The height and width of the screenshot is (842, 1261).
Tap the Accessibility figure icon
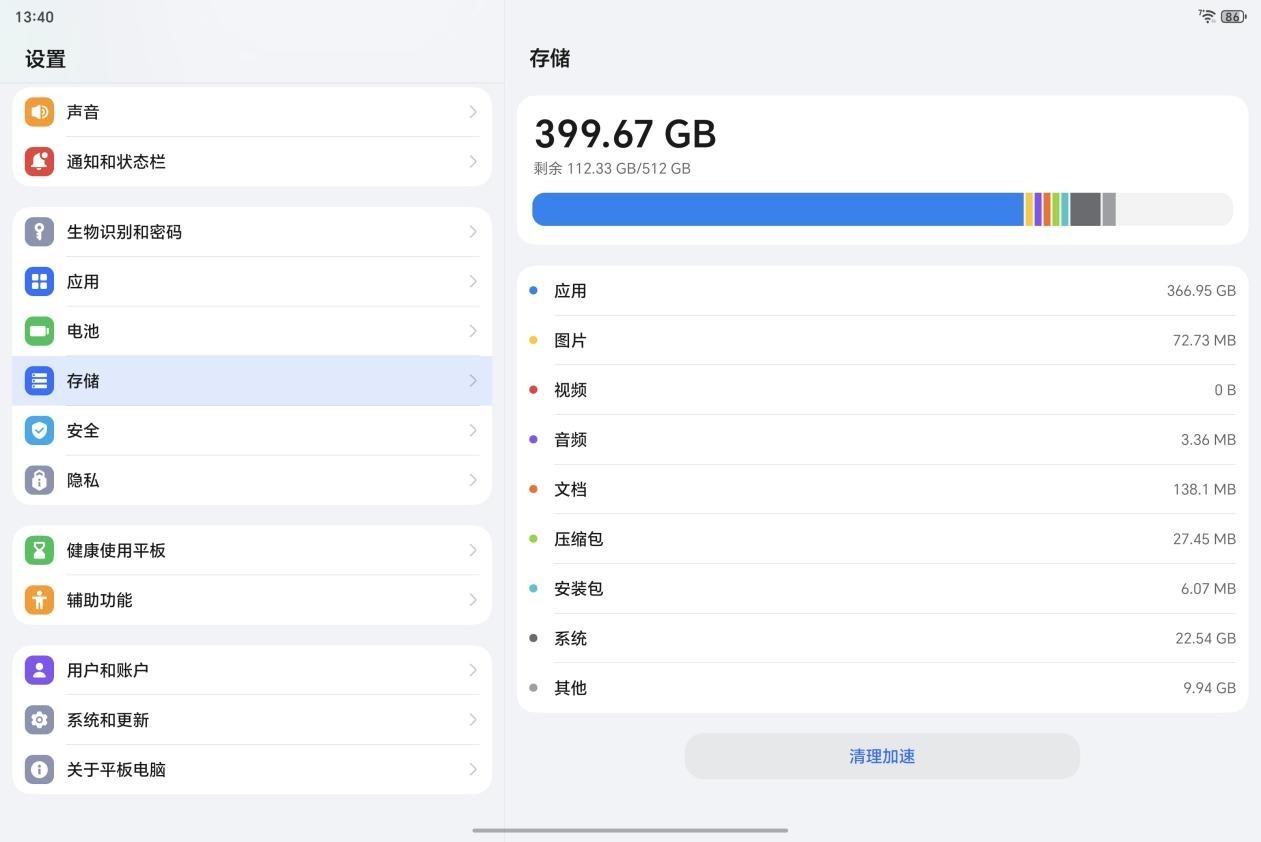39,600
